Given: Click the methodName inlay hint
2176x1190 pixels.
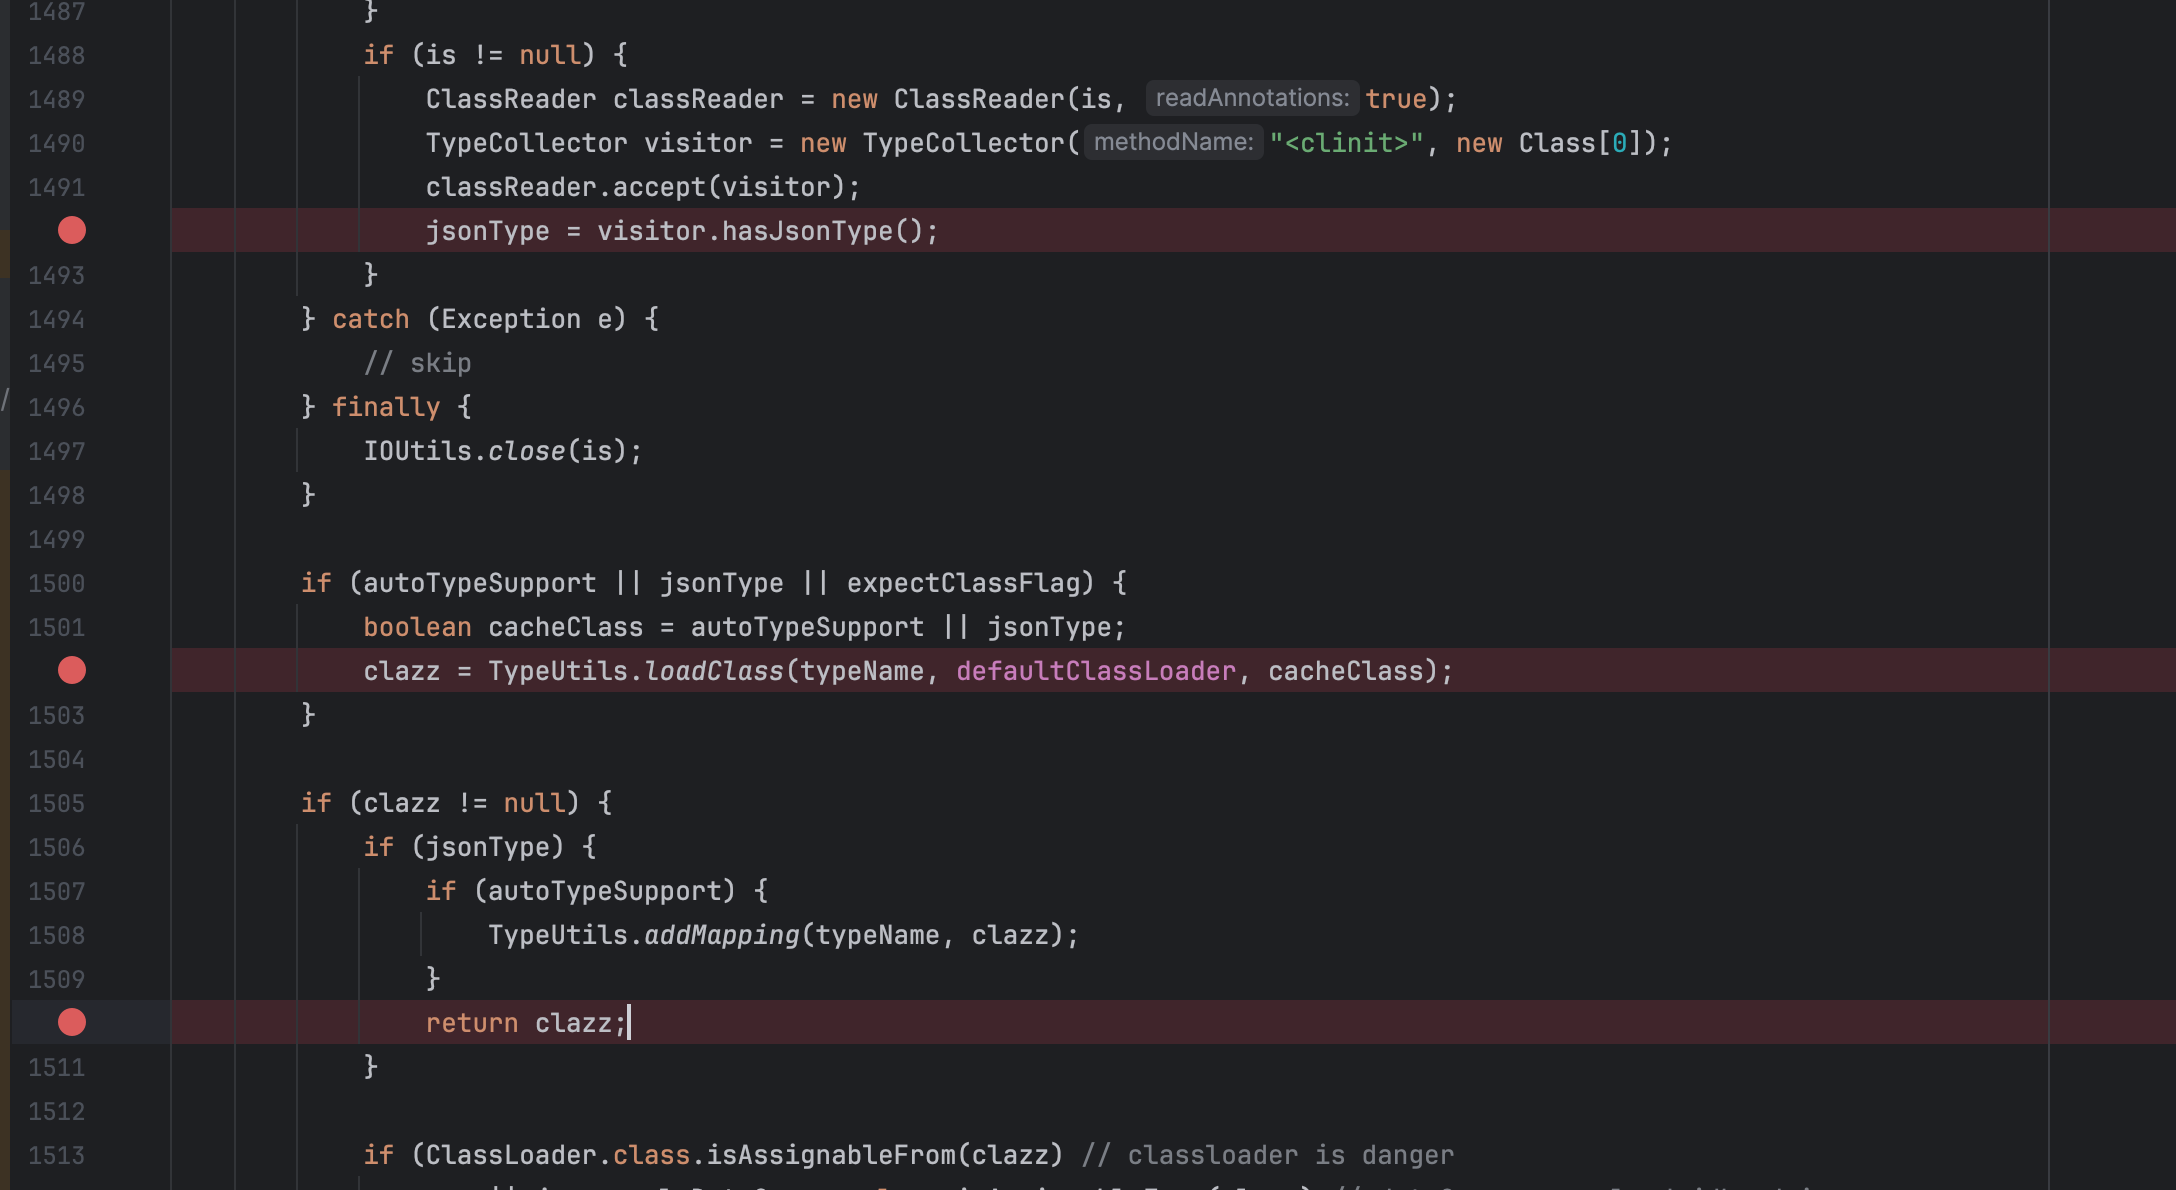Looking at the screenshot, I should 1173,142.
